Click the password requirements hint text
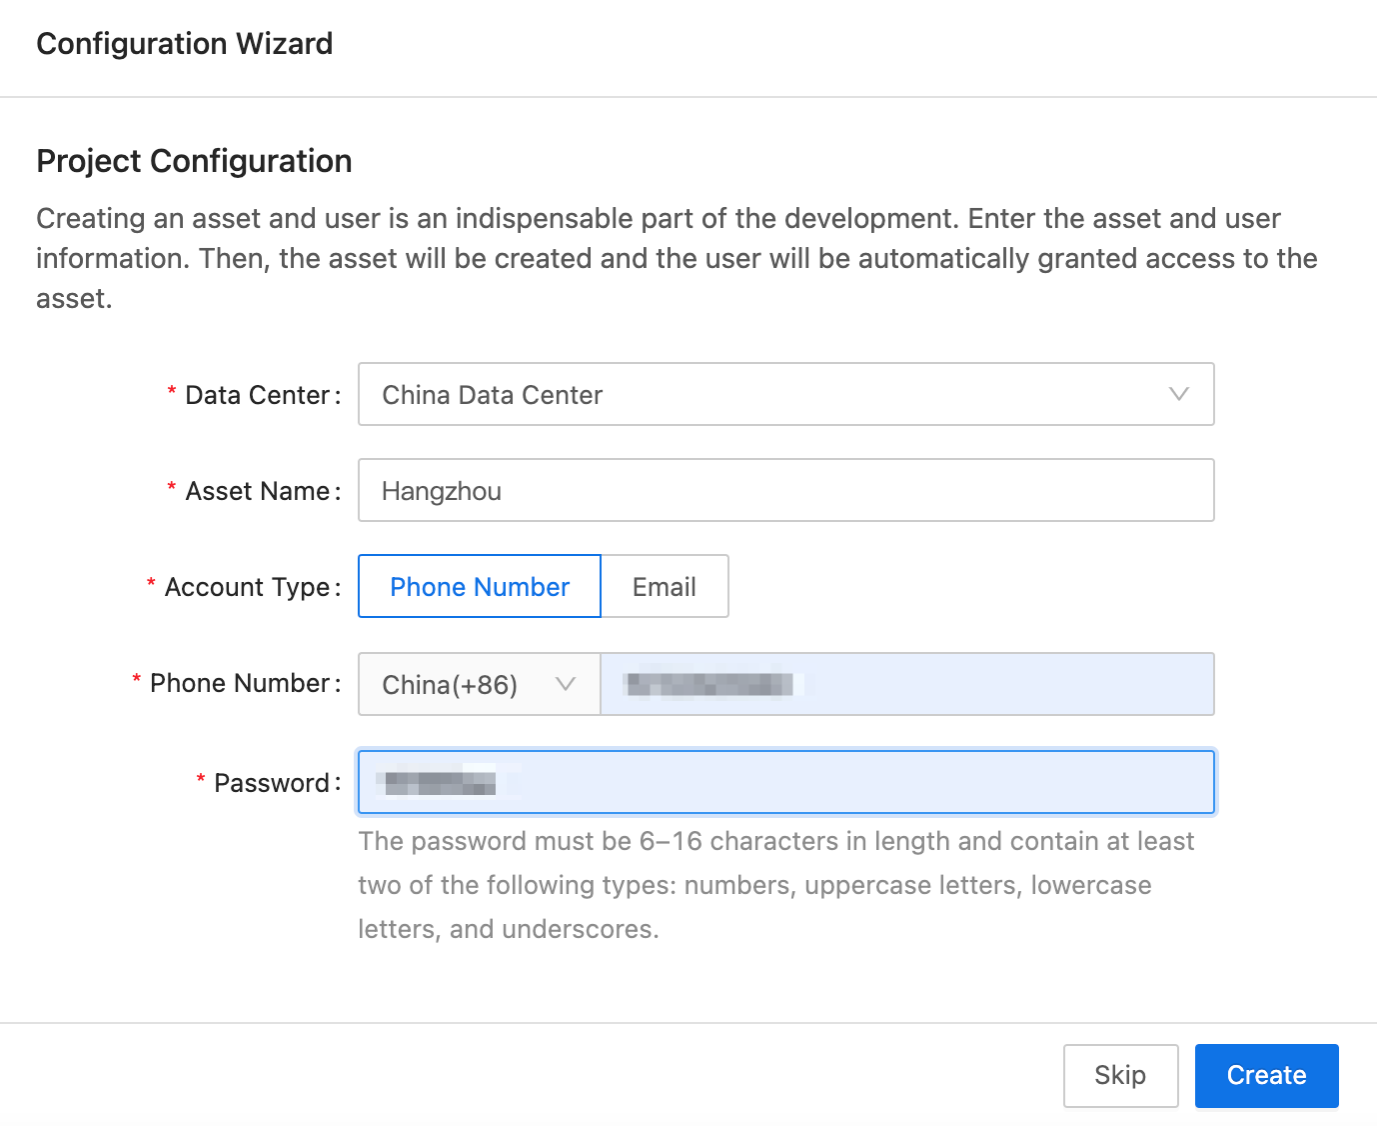Screen dimensions: 1377x1126 coord(776,884)
